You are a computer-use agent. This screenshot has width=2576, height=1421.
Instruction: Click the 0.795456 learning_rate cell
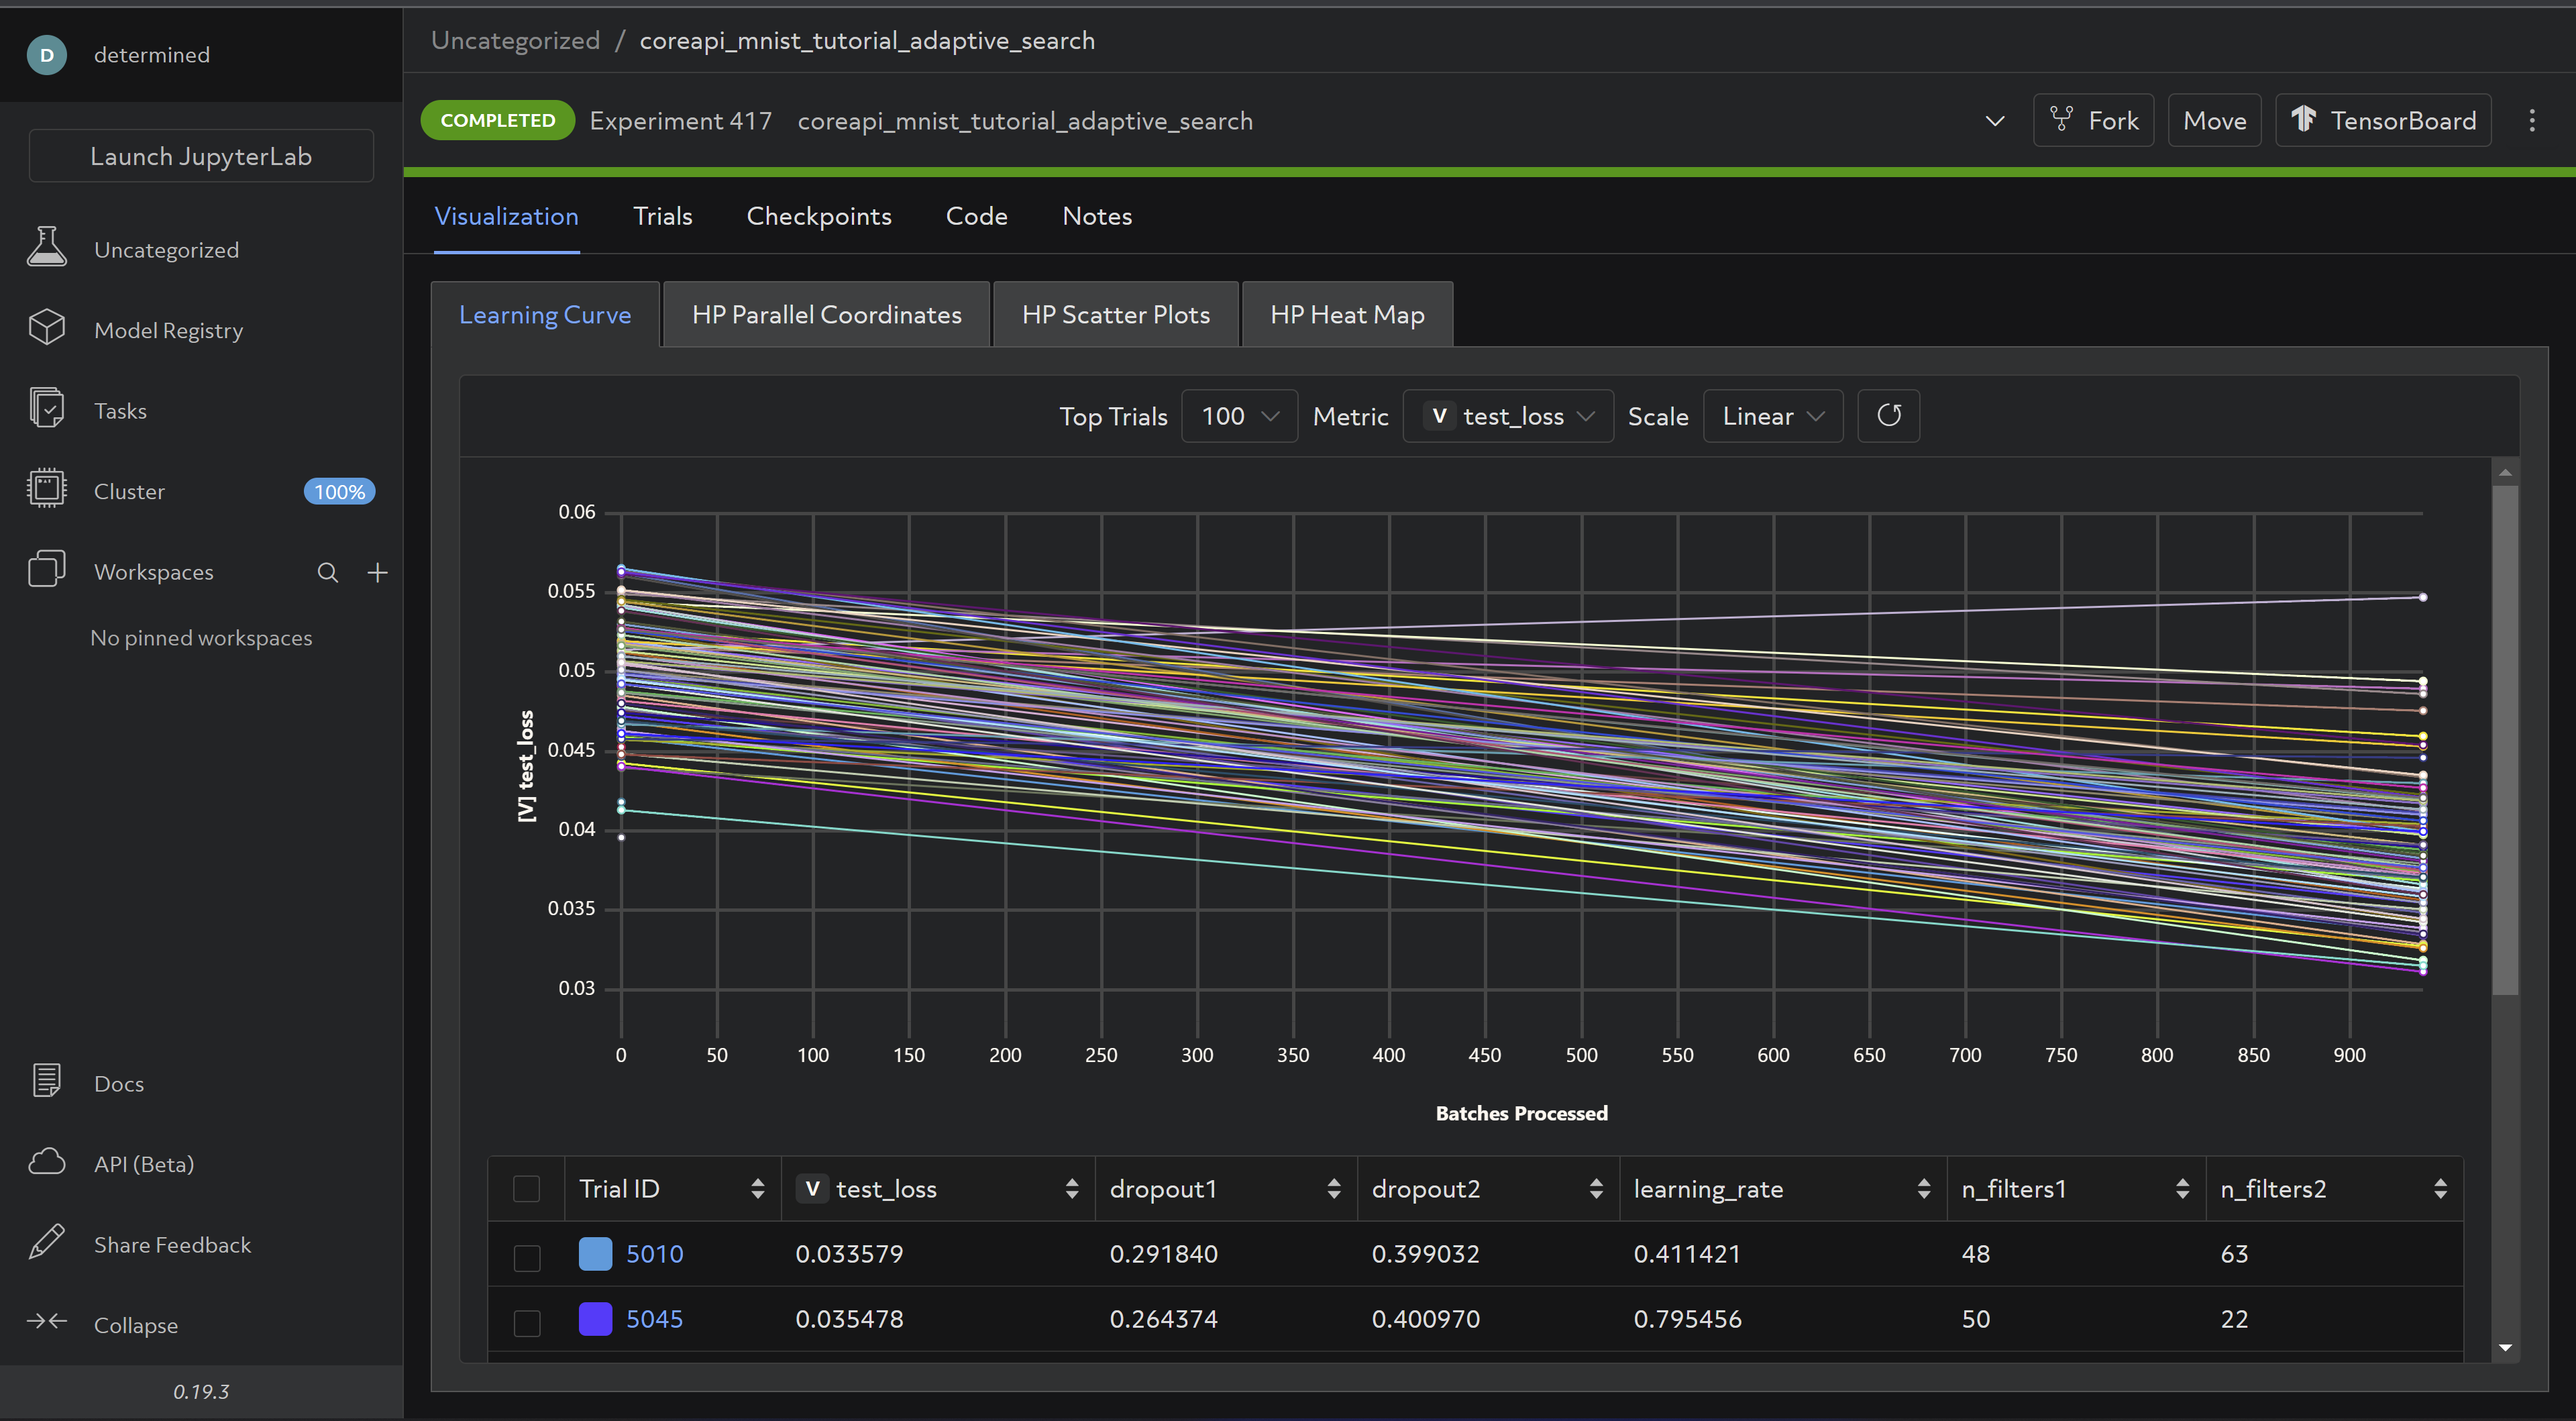tap(1687, 1319)
